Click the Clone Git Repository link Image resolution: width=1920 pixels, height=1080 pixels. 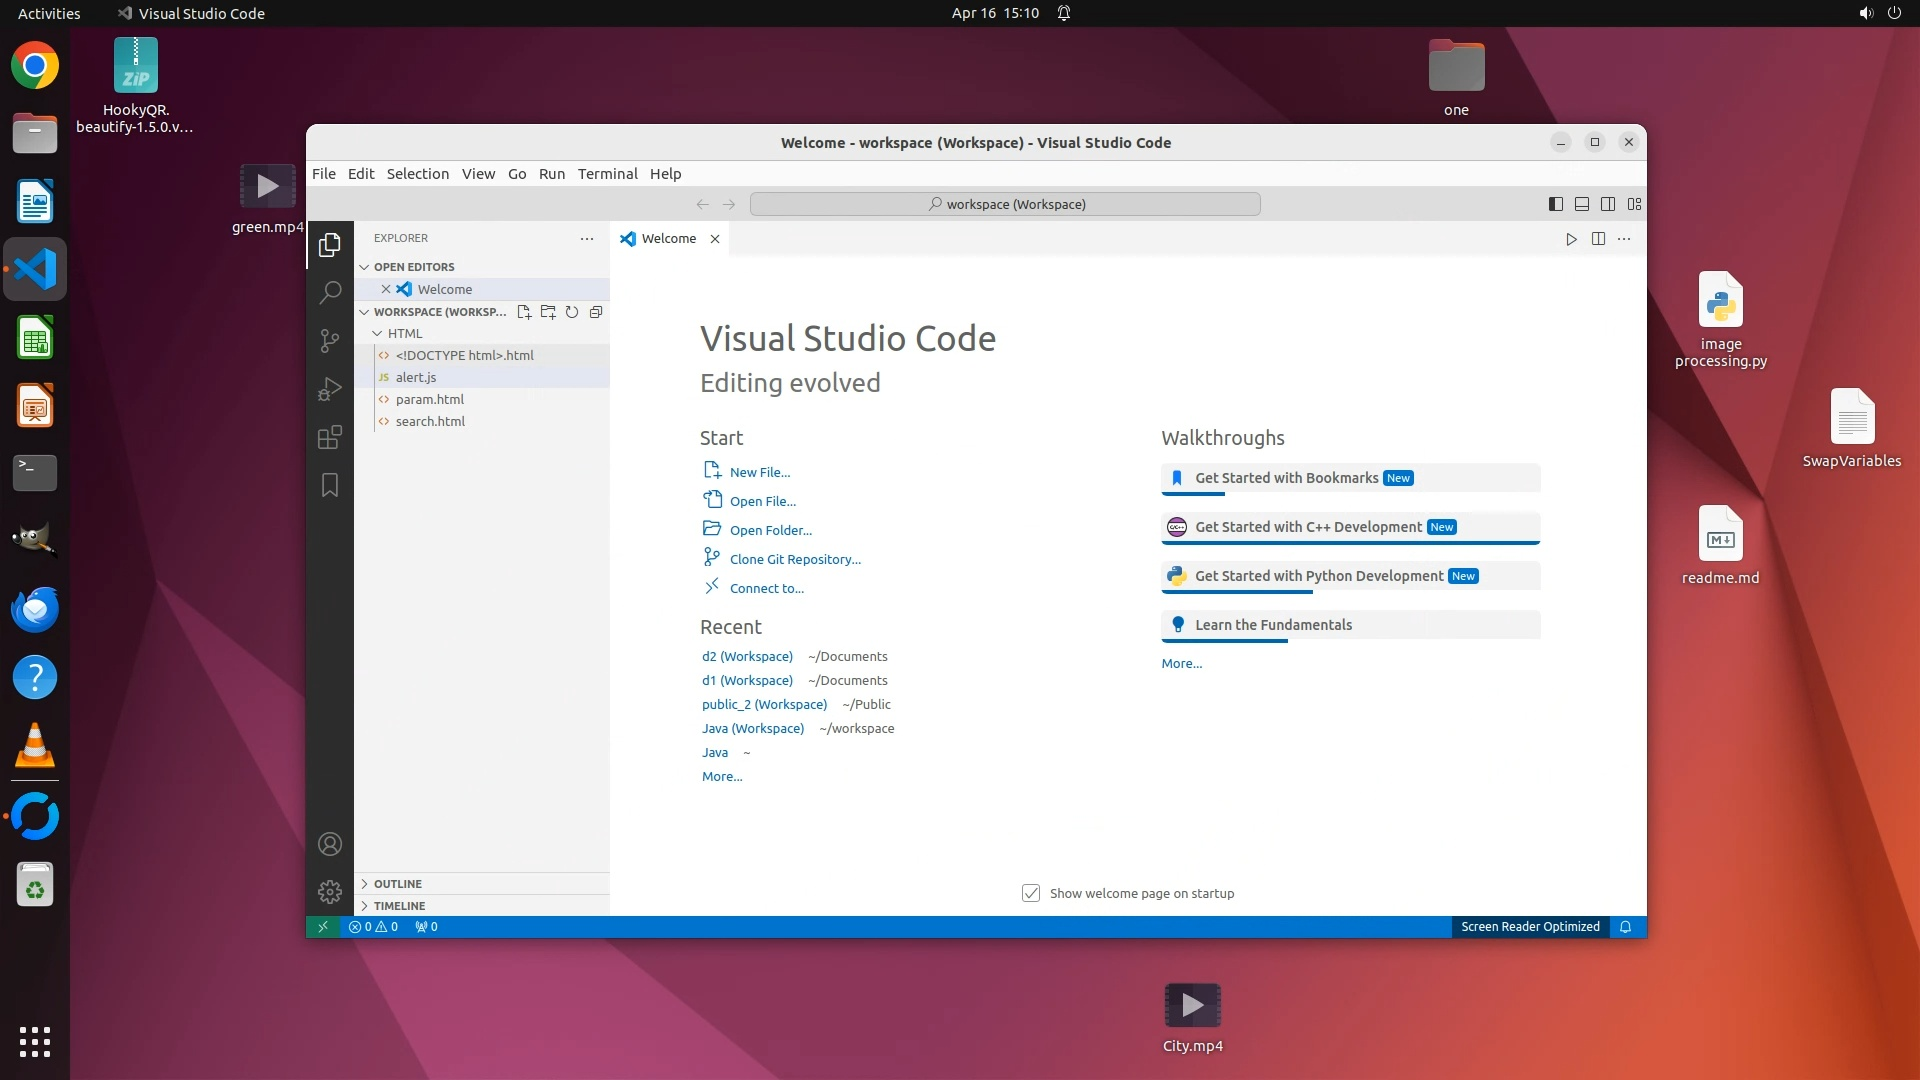click(x=794, y=559)
